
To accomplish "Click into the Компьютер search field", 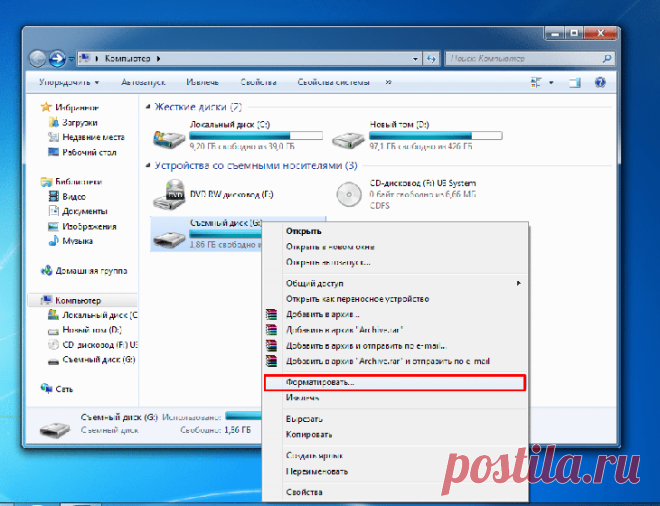I will tap(524, 59).
